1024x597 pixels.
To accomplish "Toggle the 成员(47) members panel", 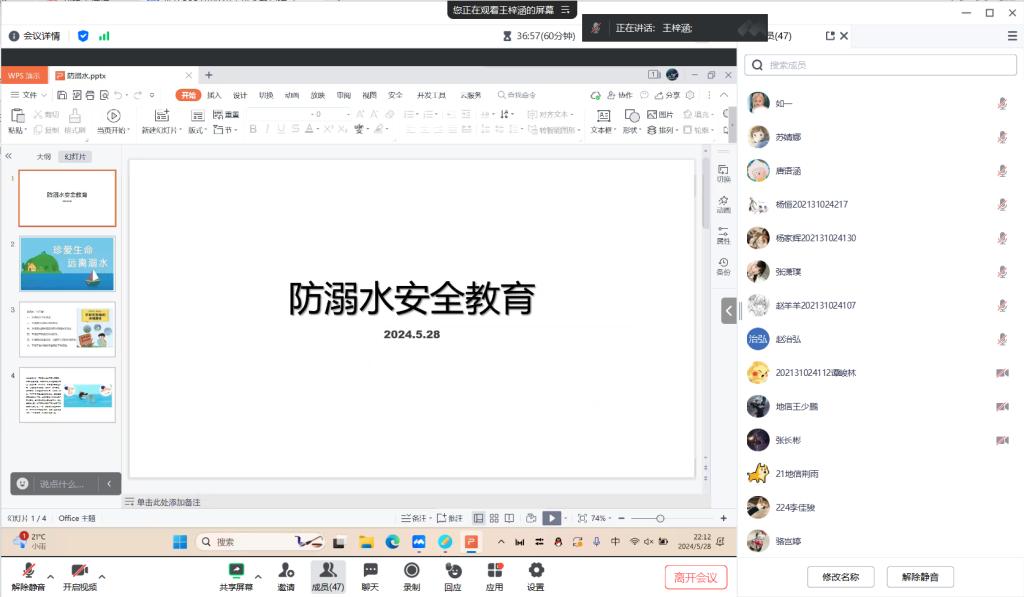I will (x=327, y=575).
